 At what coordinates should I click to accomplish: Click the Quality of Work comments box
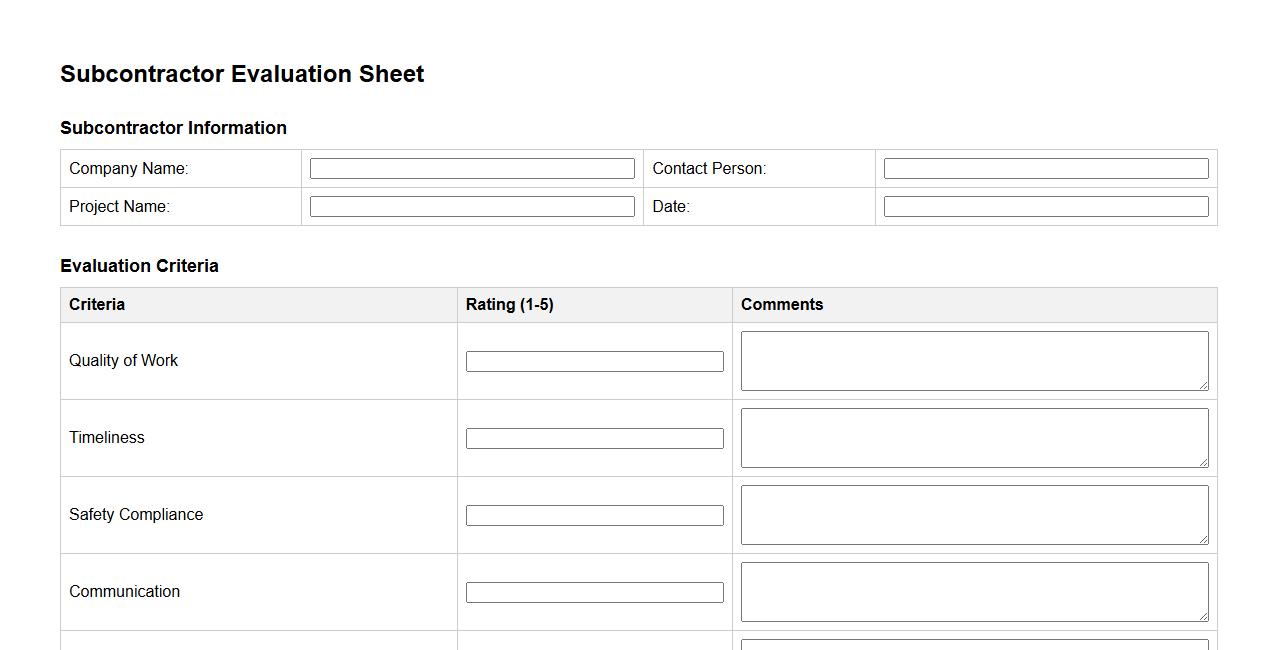[974, 361]
